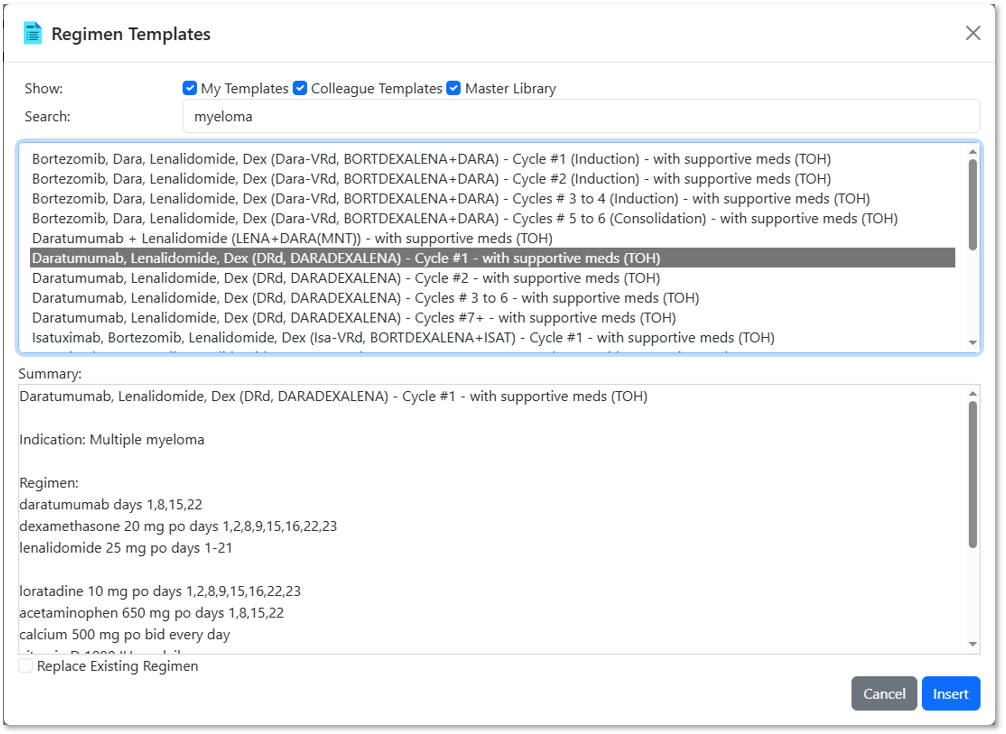The image size is (1006, 734).
Task: Click 'loratadine 10 mg po' summary line
Action: pos(160,591)
